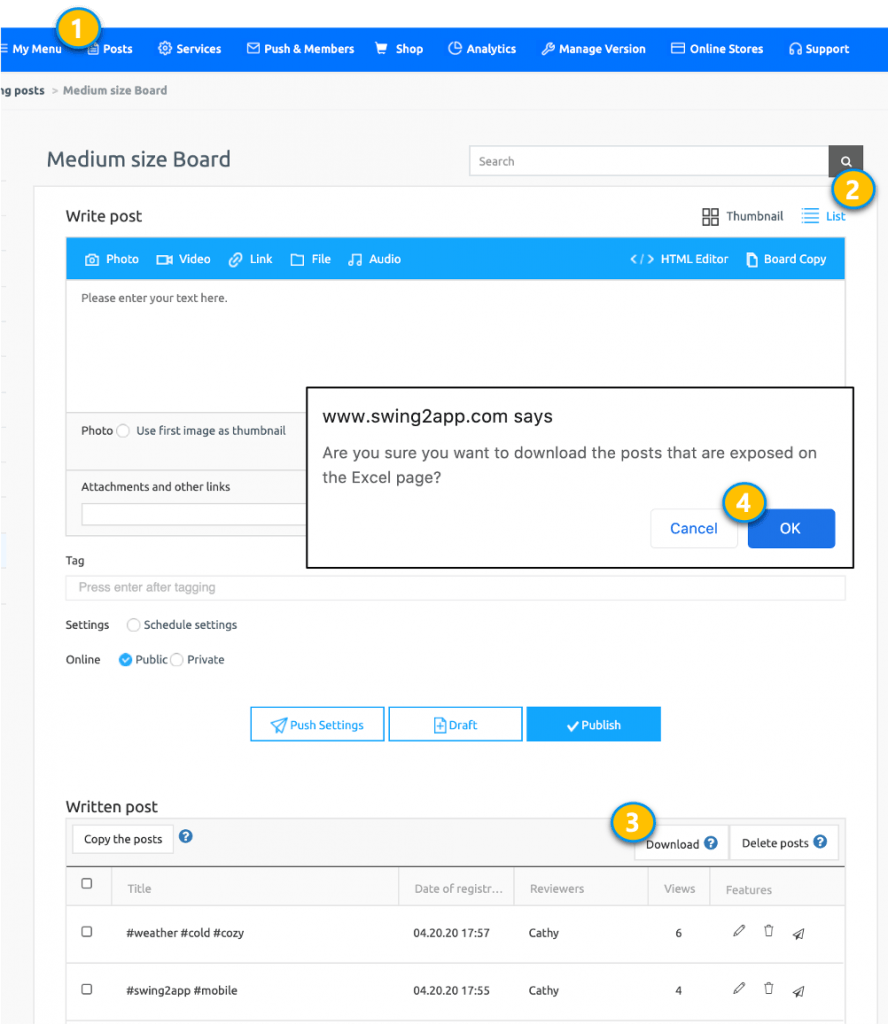Screen dimensions: 888x1024
Task: Check the #weather #cold #cozy post checkbox
Action: tap(87, 931)
